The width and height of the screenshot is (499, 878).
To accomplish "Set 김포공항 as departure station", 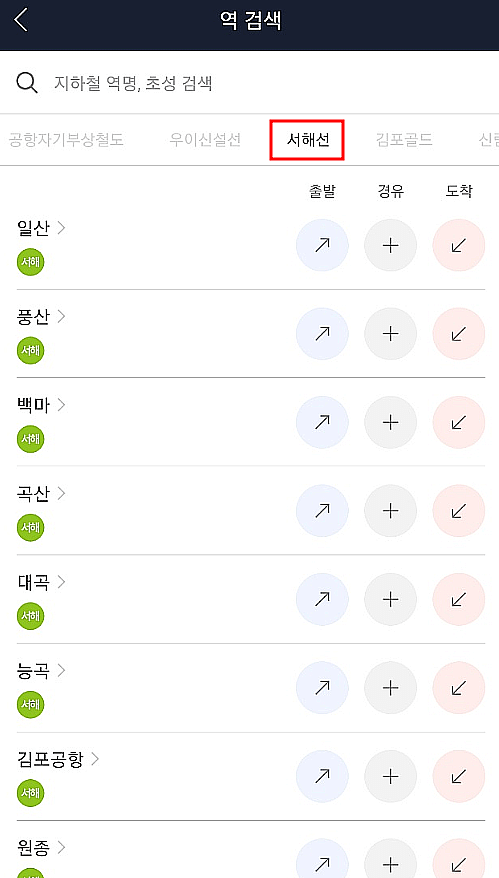I will (322, 776).
